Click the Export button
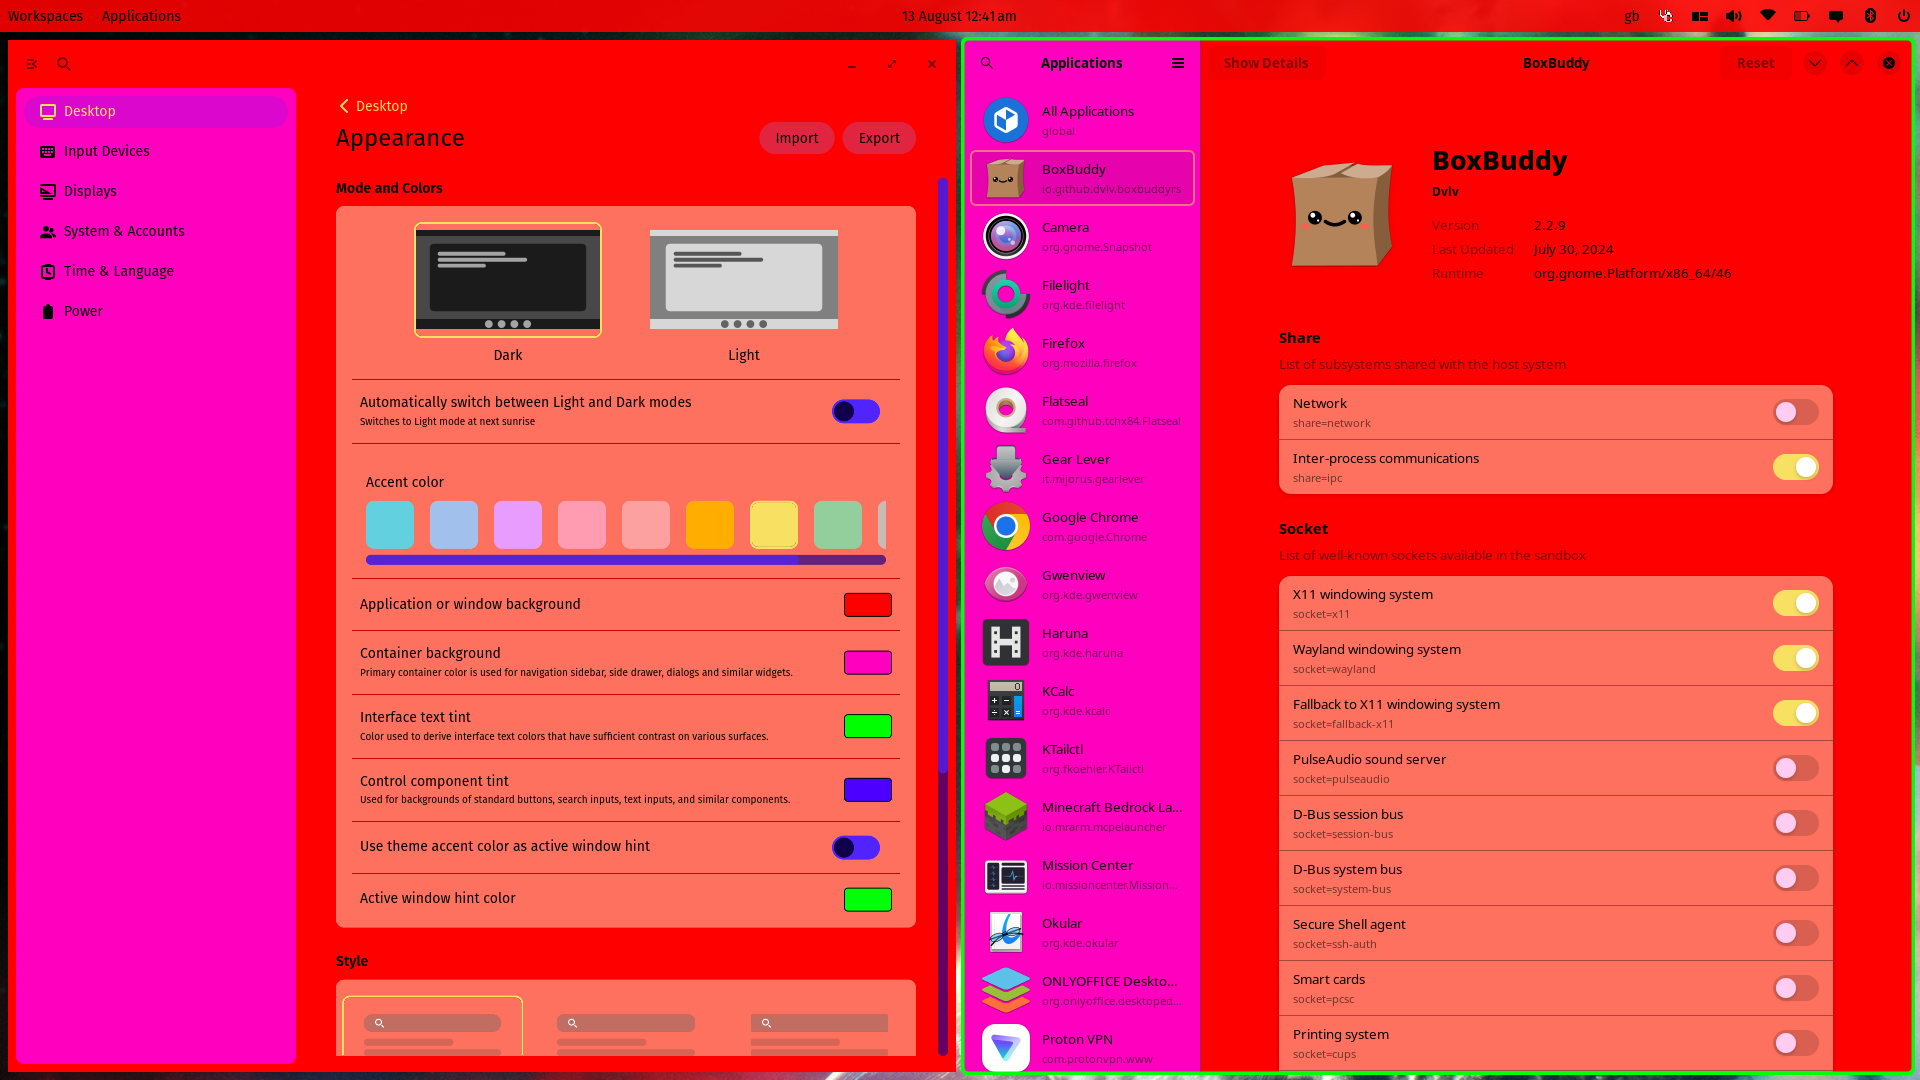1920x1080 pixels. click(878, 138)
